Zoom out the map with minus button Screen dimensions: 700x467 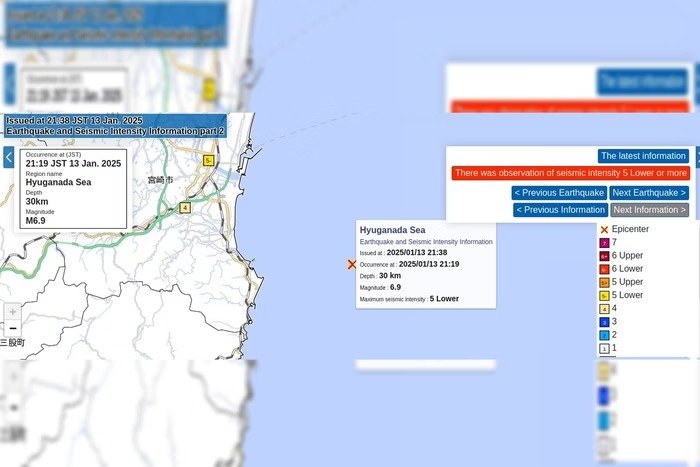12,328
